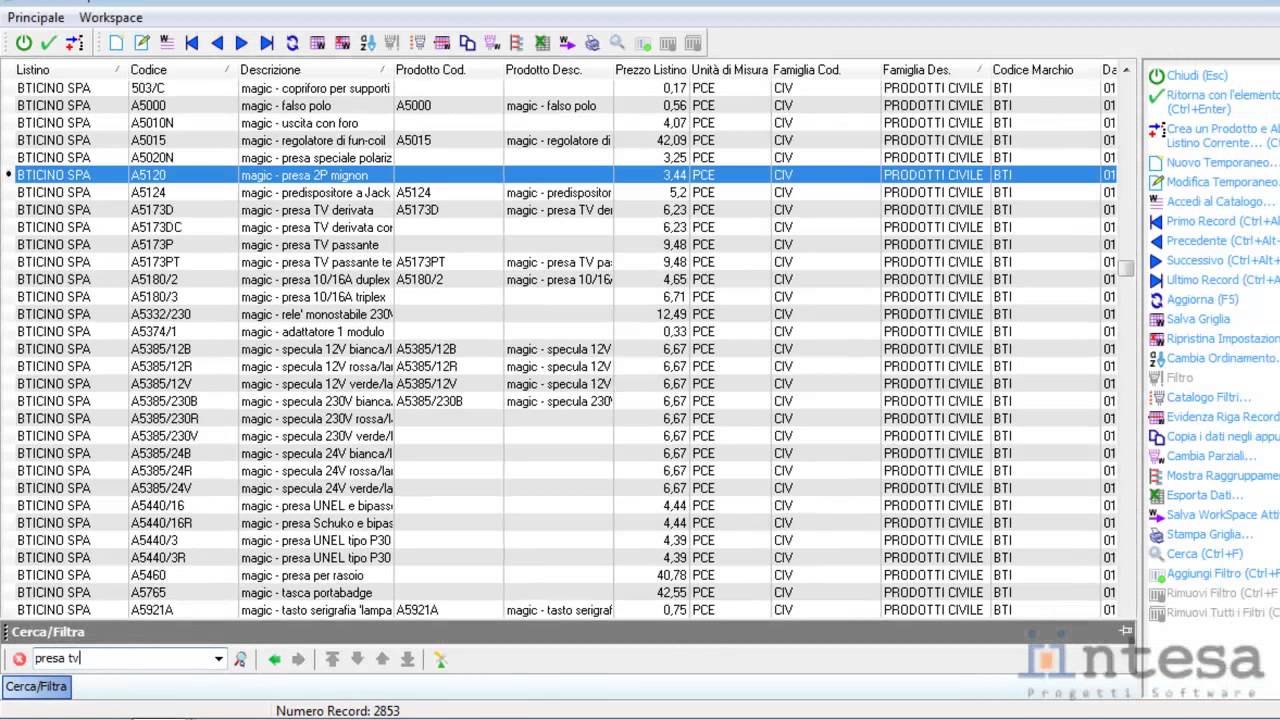
Task: Jump to first record using toolbar arrow
Action: [192, 43]
